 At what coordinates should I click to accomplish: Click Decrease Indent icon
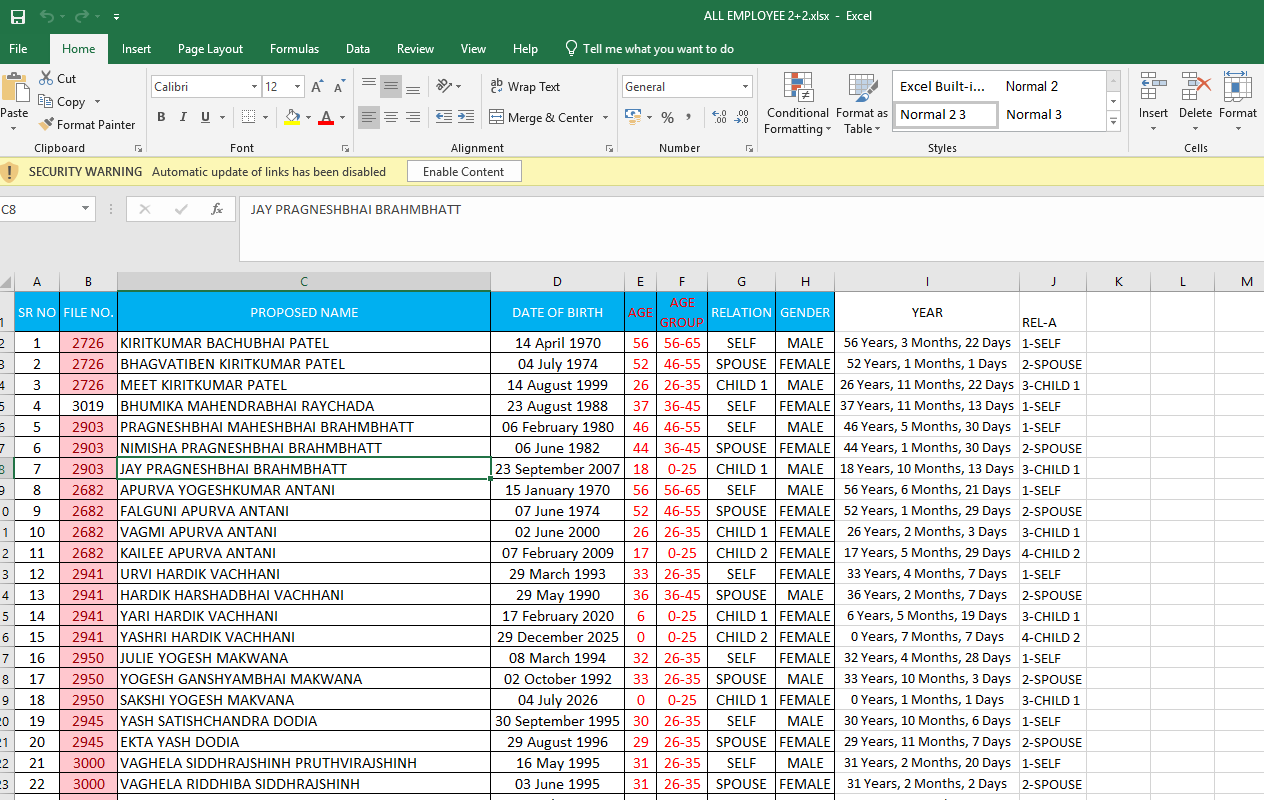444,117
